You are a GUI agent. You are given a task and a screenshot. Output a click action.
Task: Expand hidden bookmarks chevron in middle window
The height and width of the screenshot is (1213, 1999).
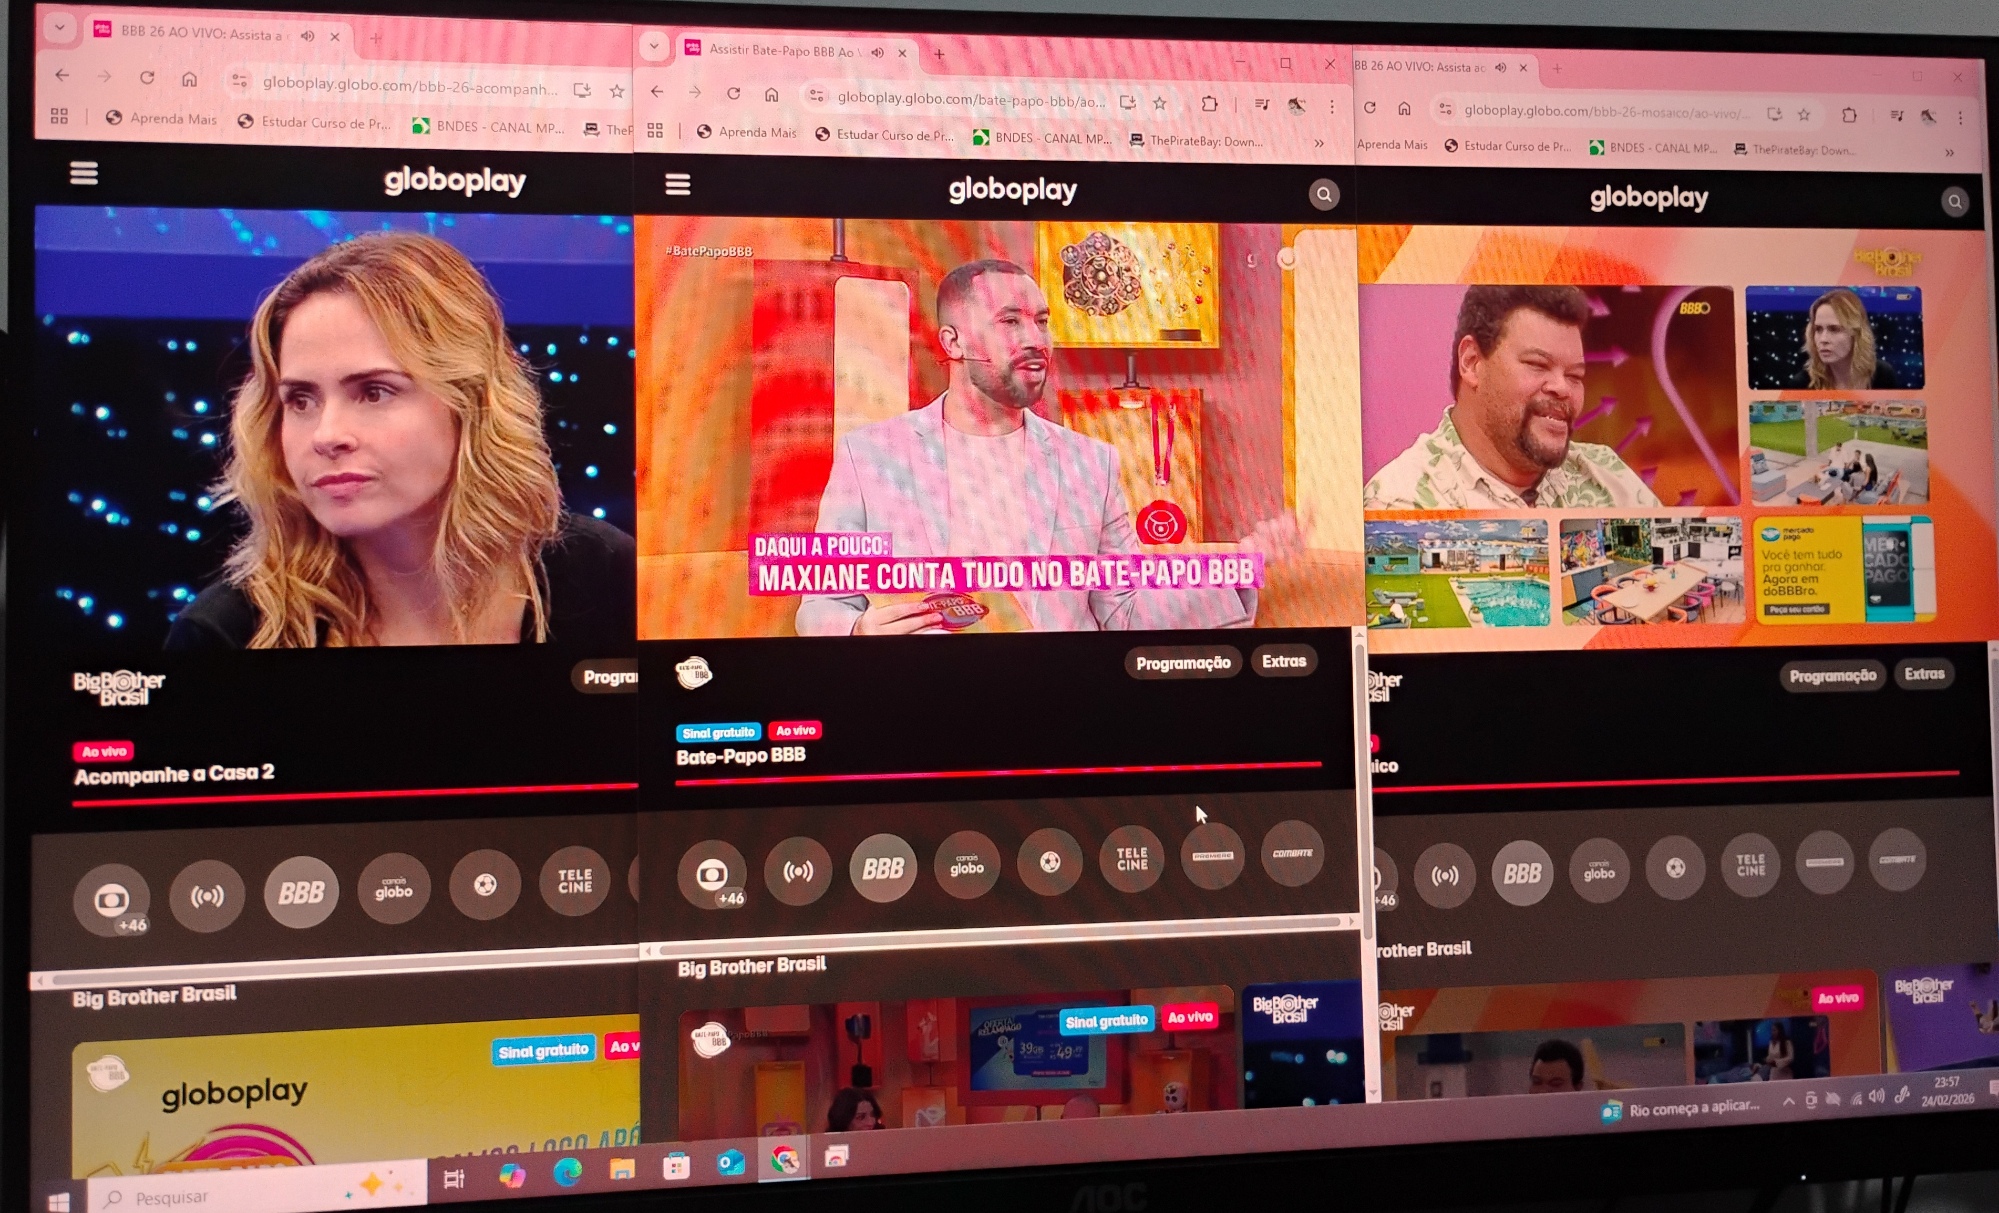[x=1319, y=143]
